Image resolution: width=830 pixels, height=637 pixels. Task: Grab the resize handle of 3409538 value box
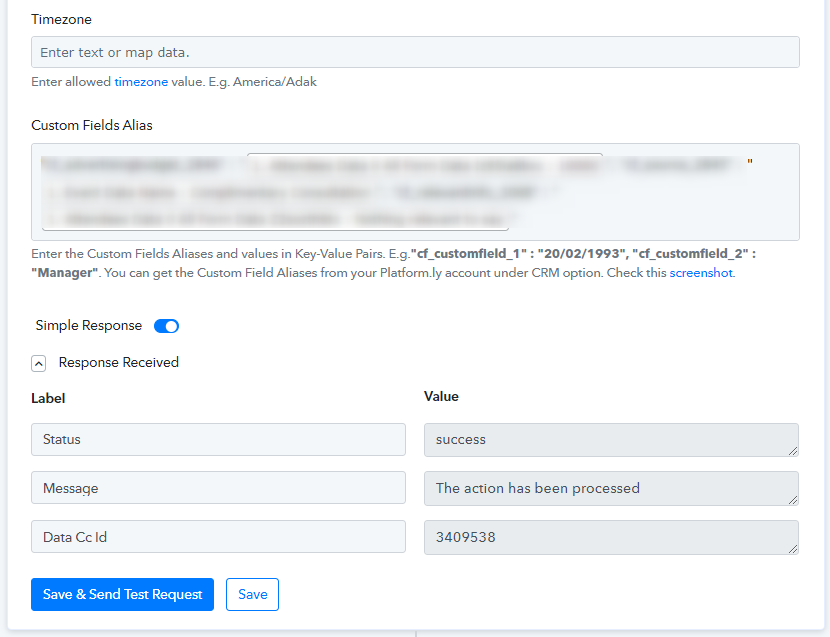[793, 549]
